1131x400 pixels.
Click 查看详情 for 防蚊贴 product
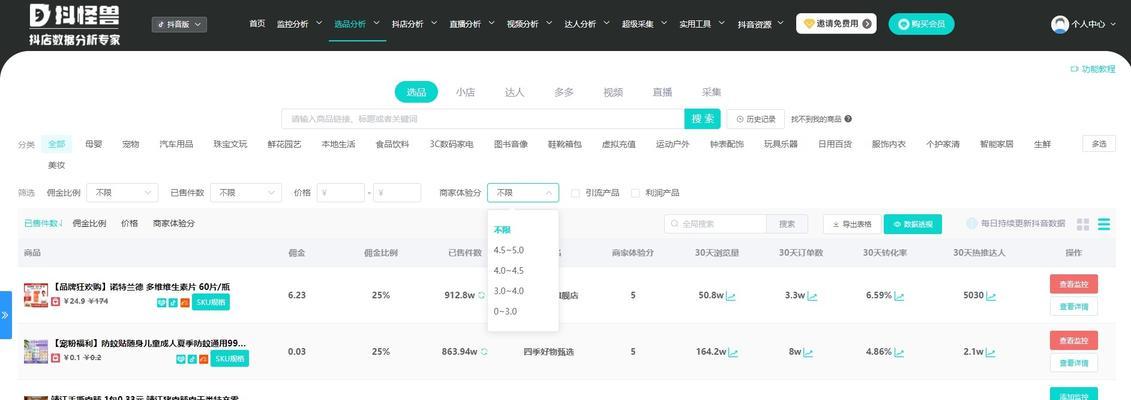coord(1074,363)
